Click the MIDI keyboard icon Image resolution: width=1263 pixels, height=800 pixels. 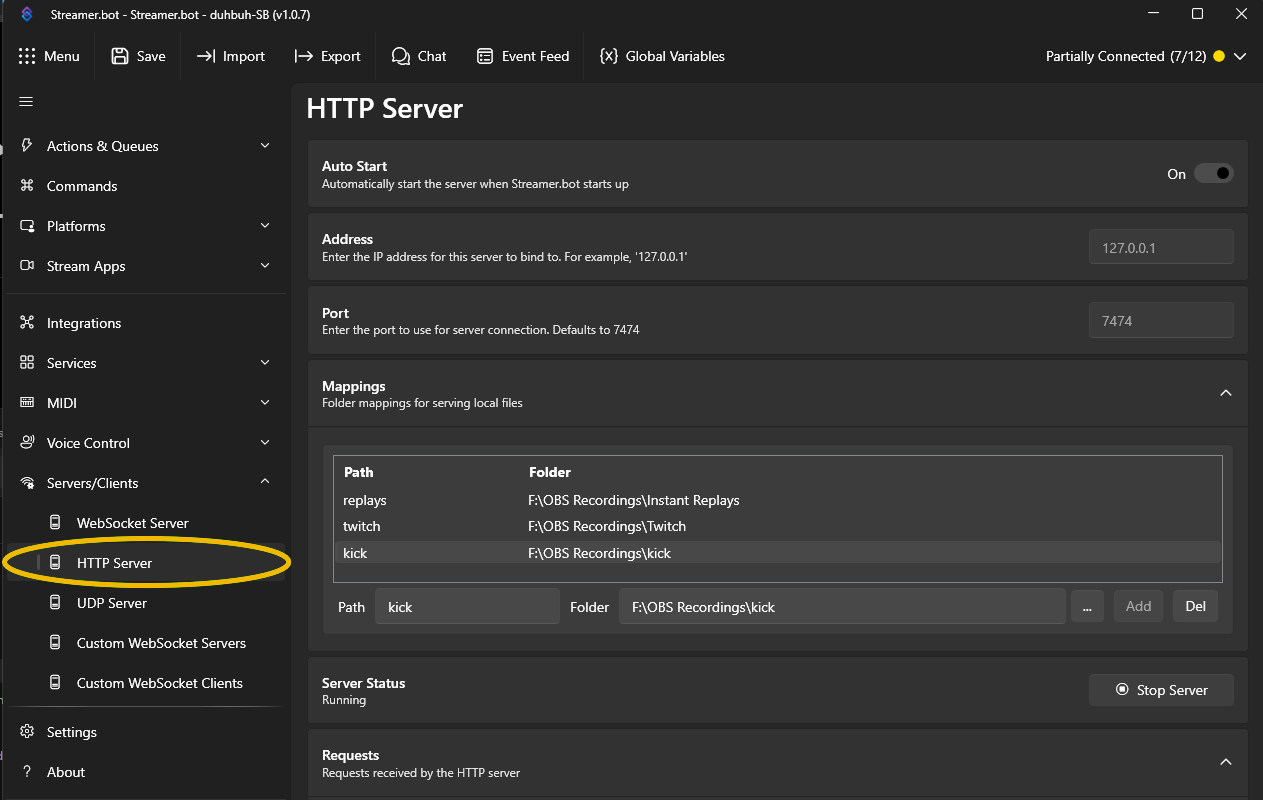(27, 403)
